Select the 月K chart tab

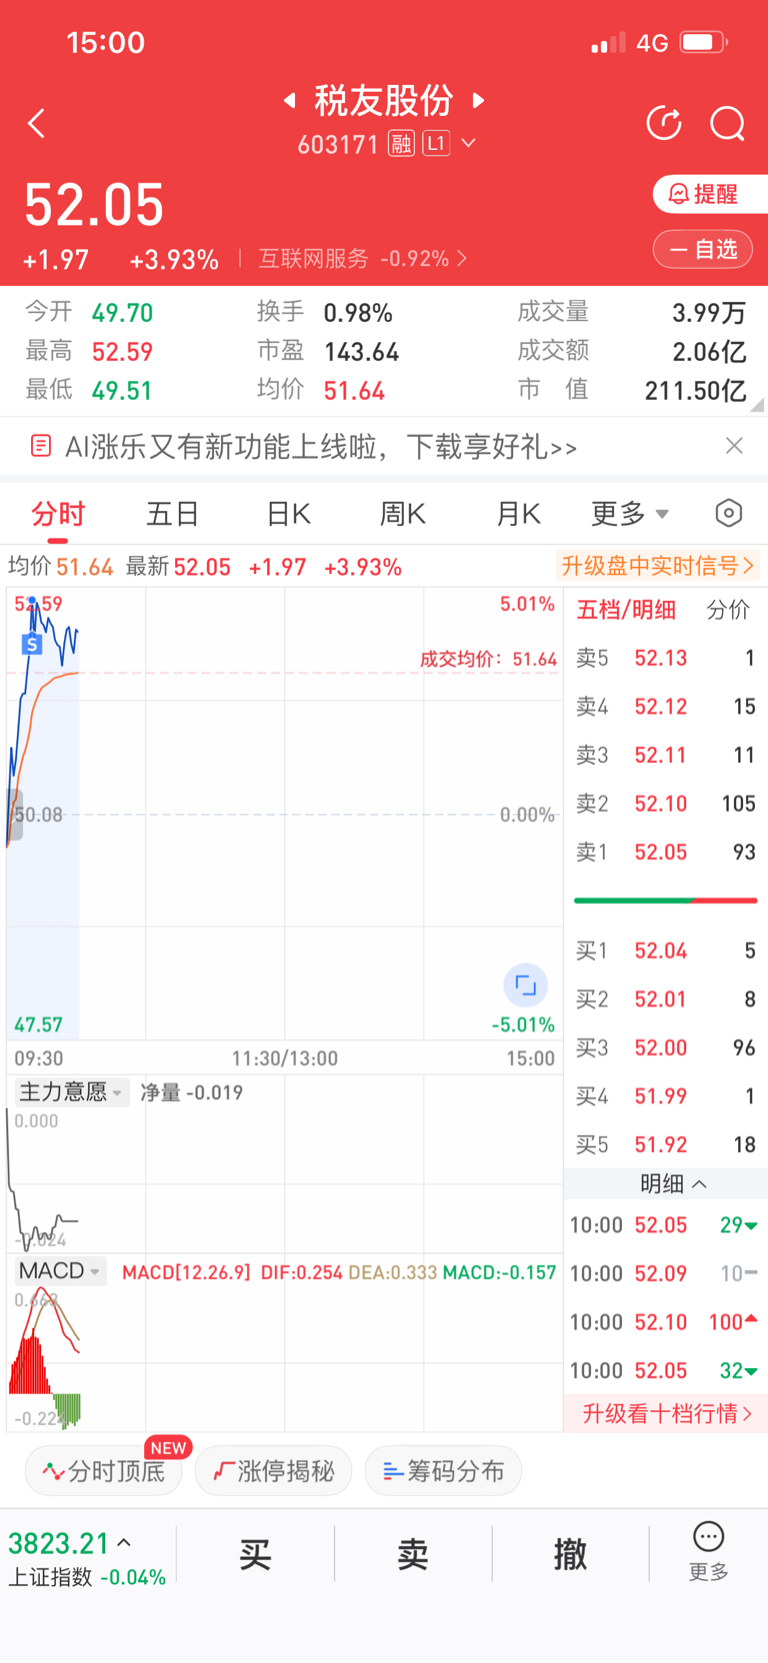pyautogui.click(x=518, y=514)
